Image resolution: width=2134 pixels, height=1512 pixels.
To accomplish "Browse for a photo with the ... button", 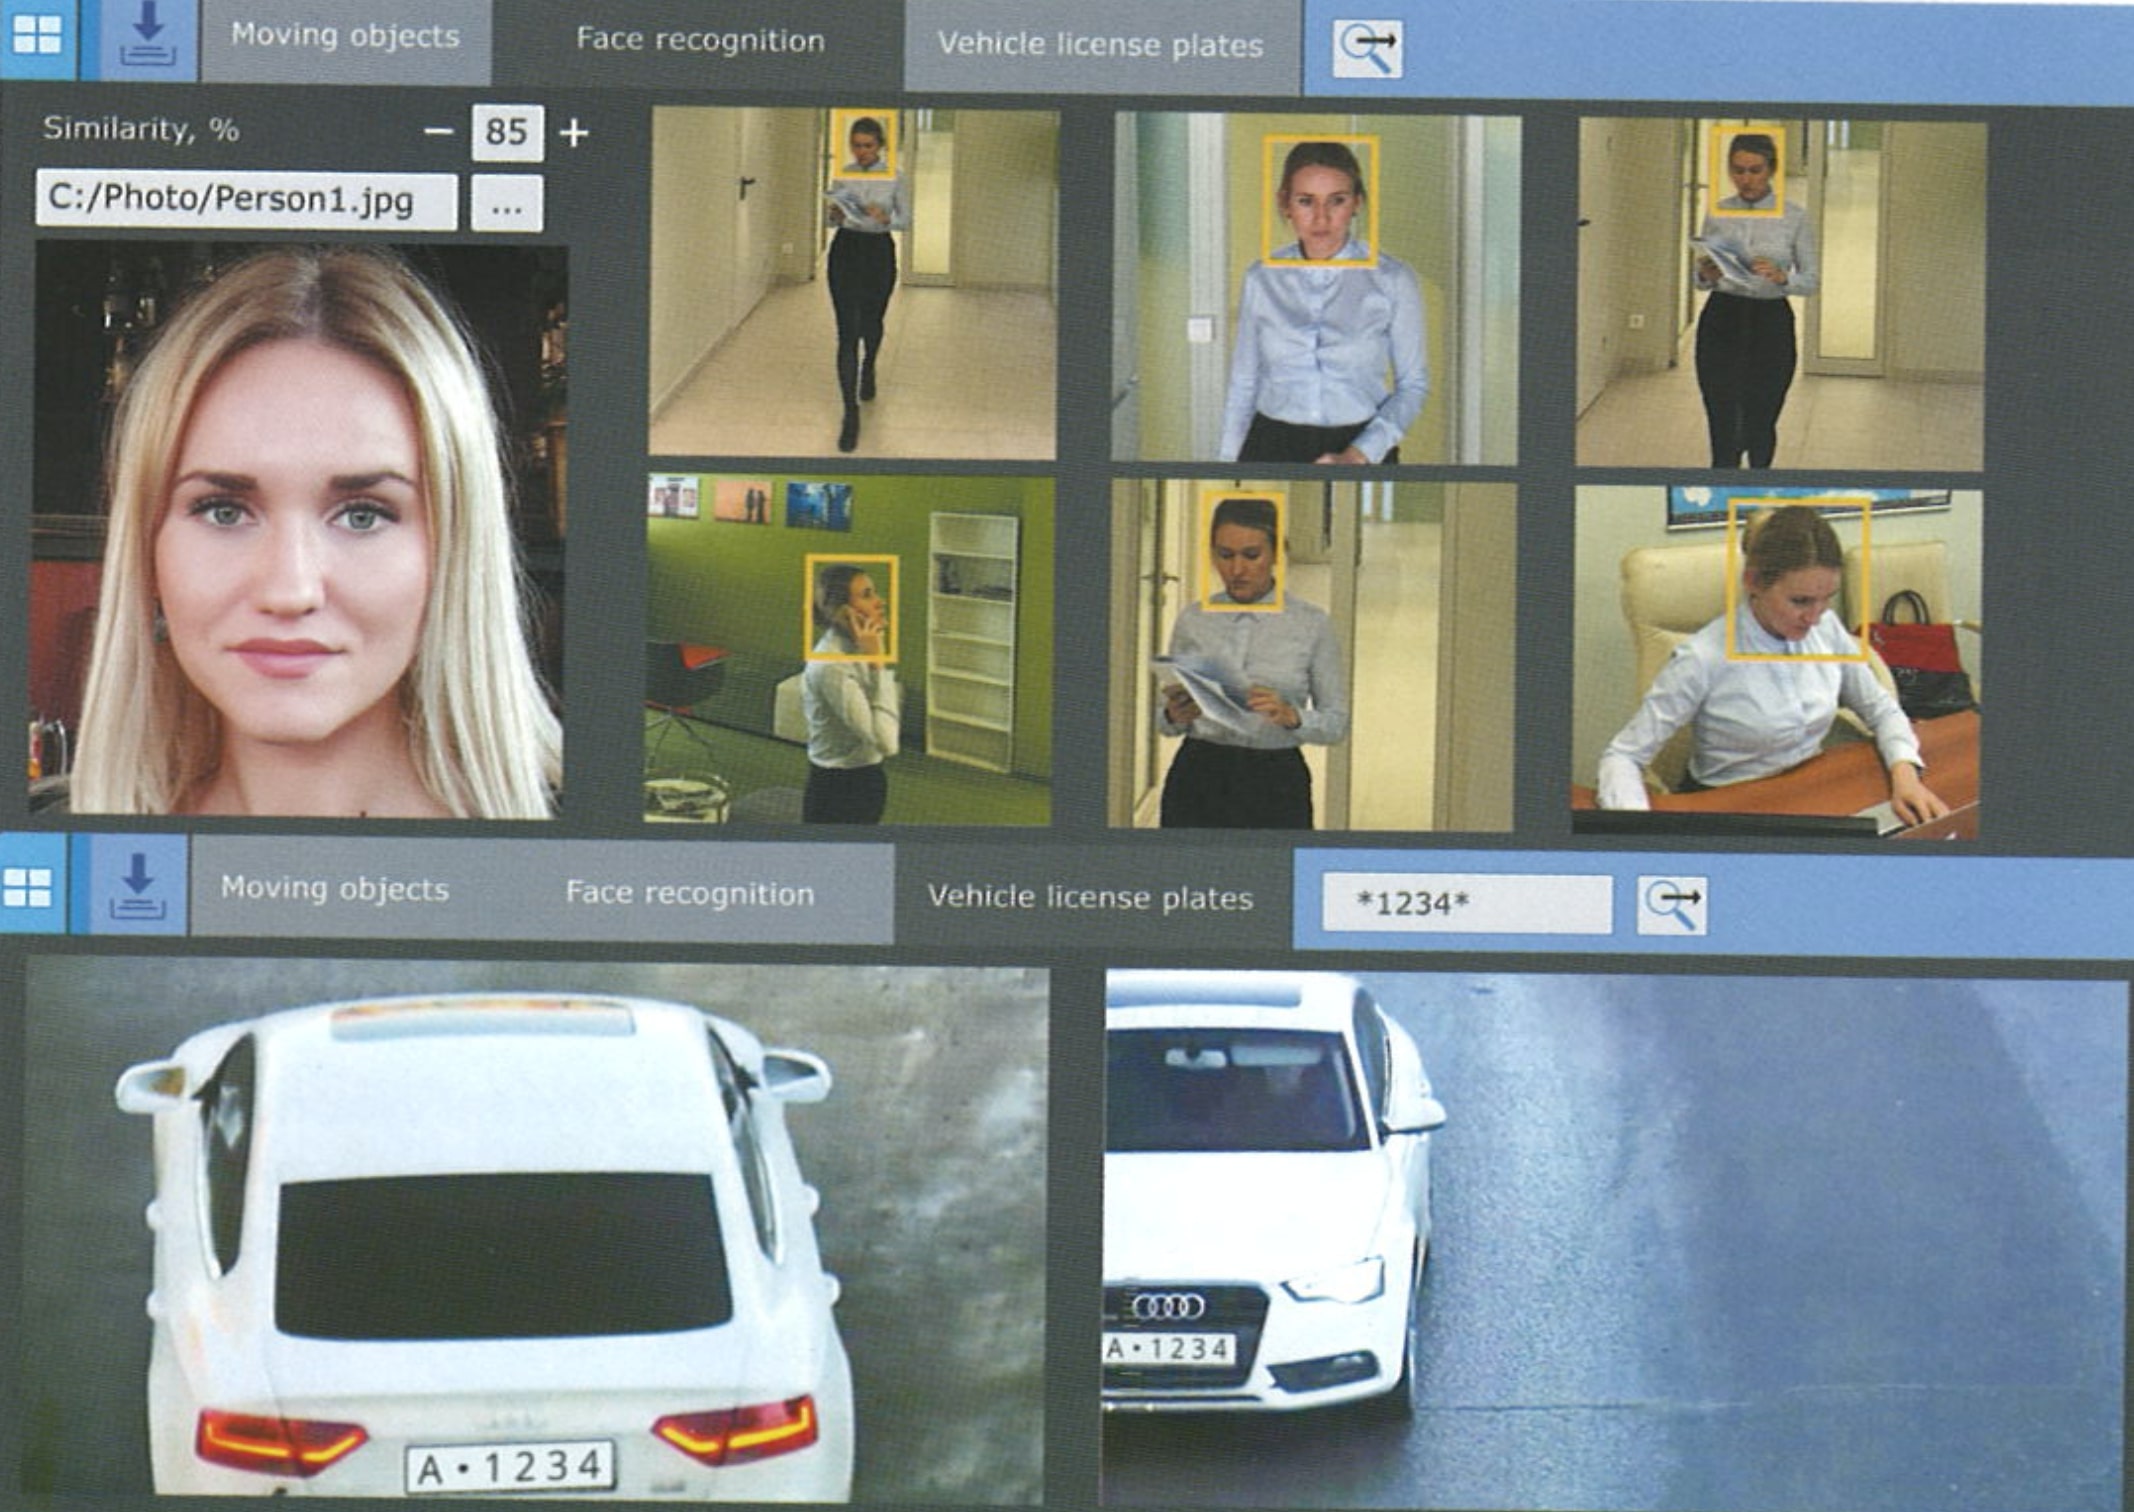I will 507,204.
